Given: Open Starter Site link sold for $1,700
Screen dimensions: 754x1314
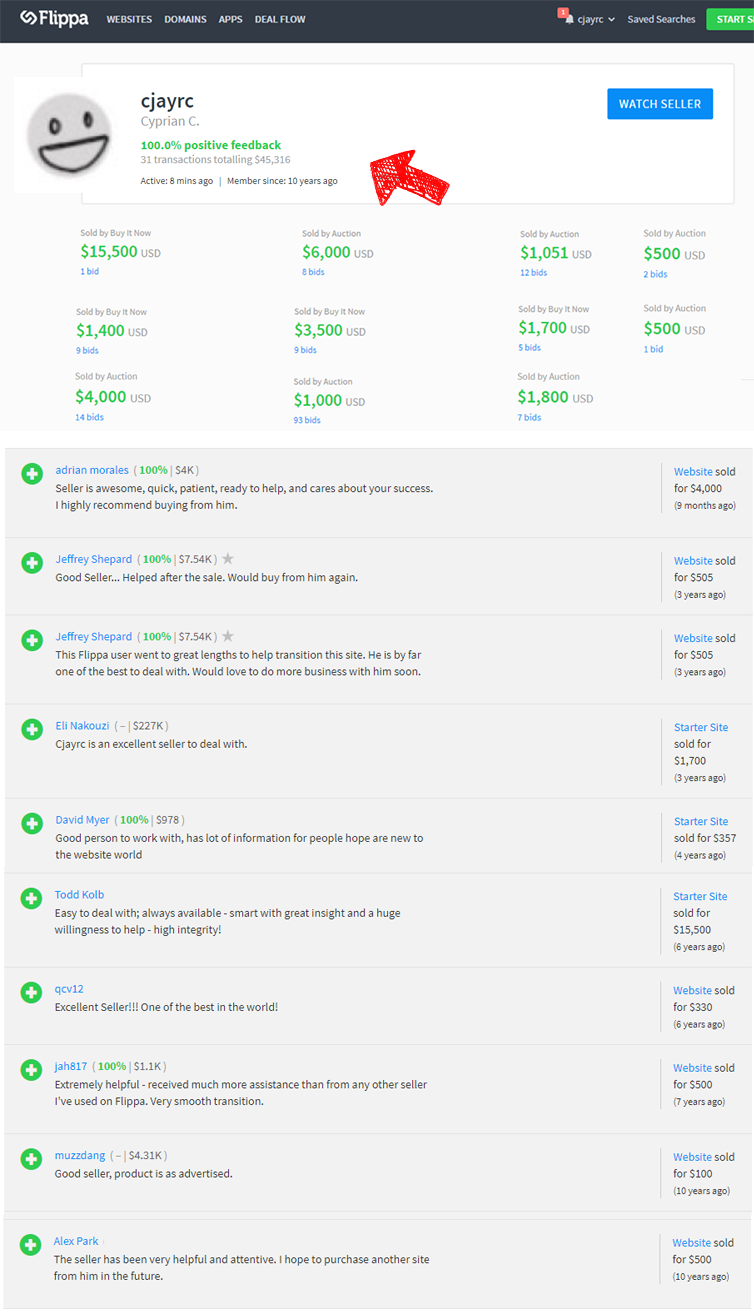Looking at the screenshot, I should point(701,728).
